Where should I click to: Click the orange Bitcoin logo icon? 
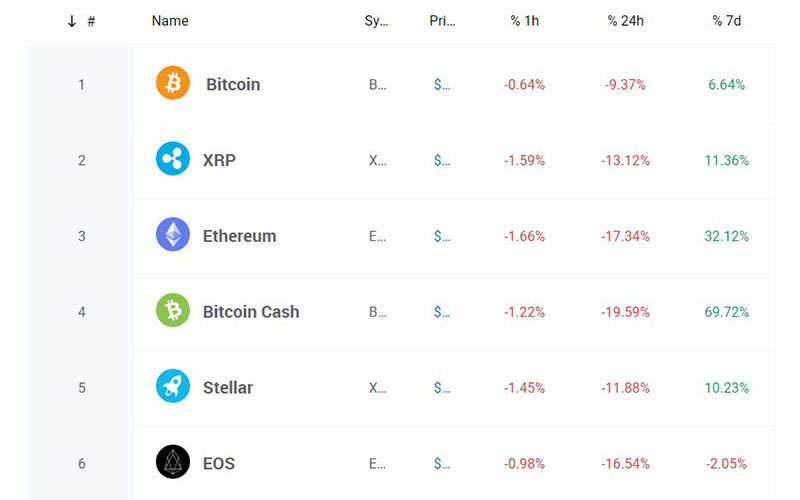pyautogui.click(x=173, y=84)
